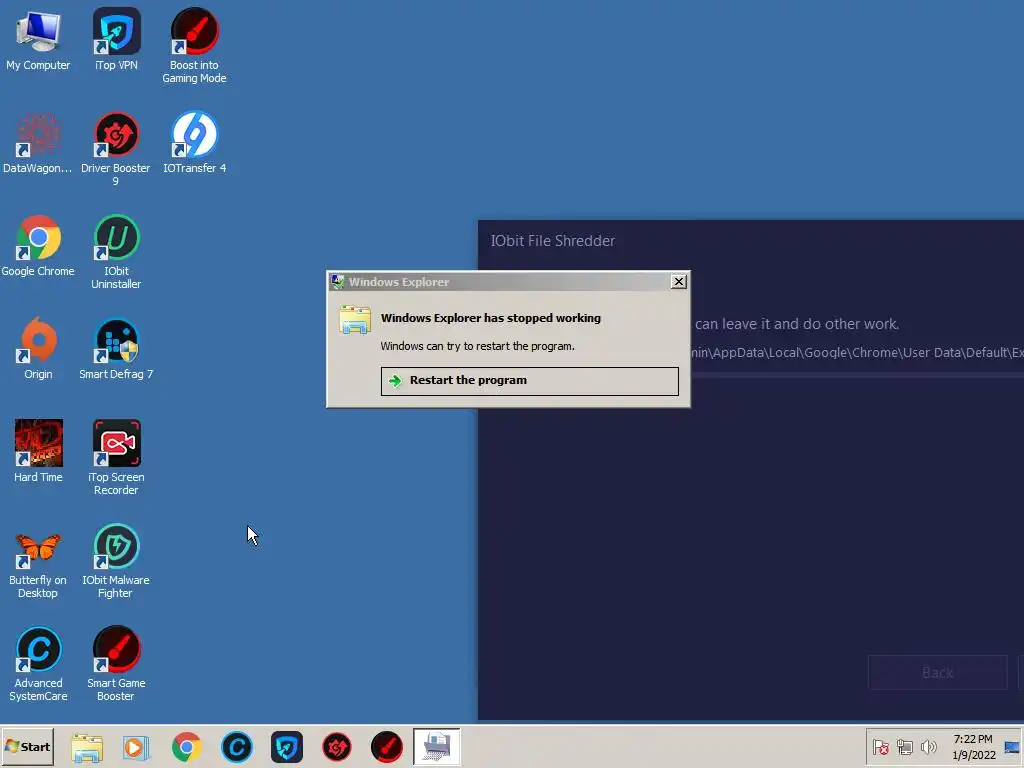The width and height of the screenshot is (1024, 768).
Task: Click the Show Desktop icon beside the clock
Action: [x=1012, y=747]
